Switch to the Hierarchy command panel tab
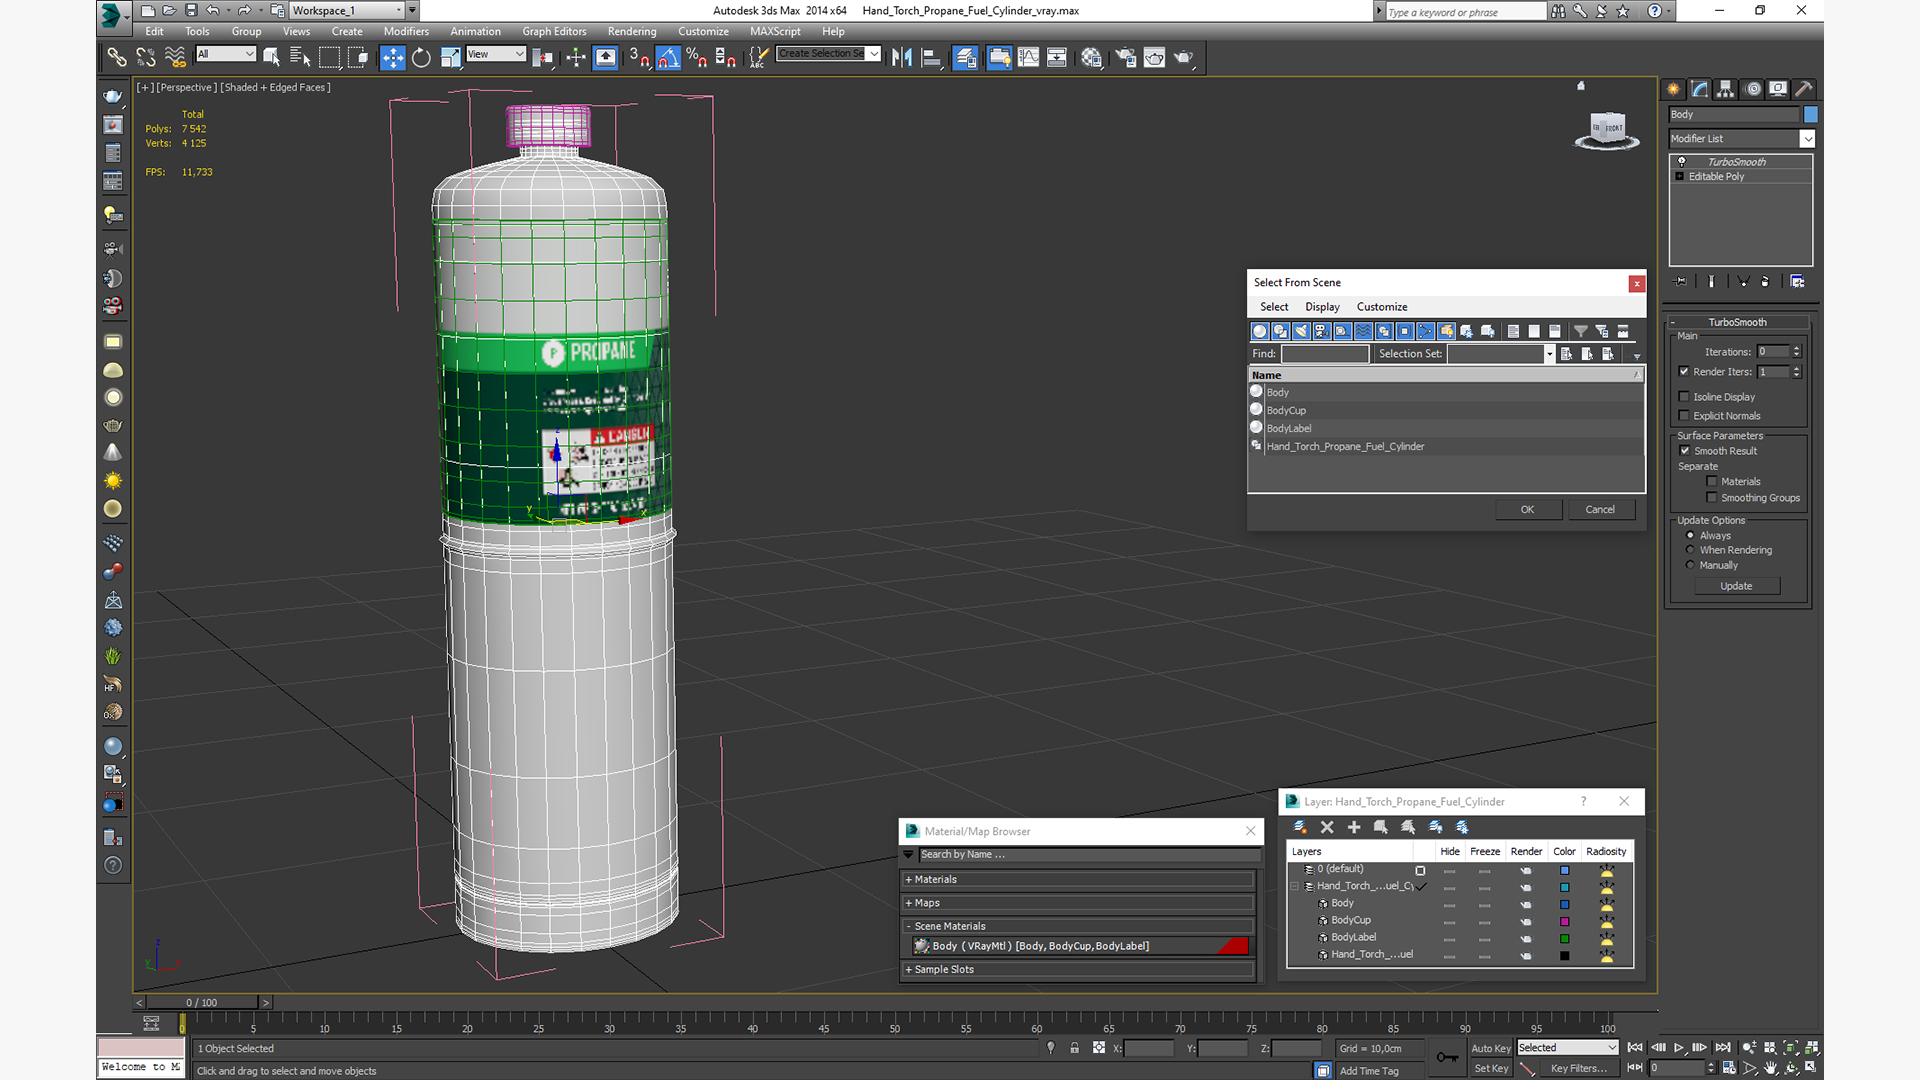 [x=1725, y=89]
